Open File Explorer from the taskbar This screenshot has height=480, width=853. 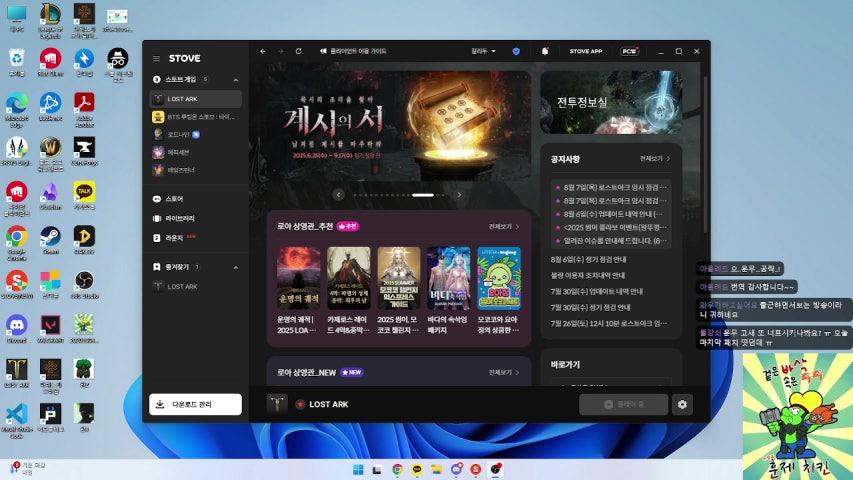(x=437, y=470)
